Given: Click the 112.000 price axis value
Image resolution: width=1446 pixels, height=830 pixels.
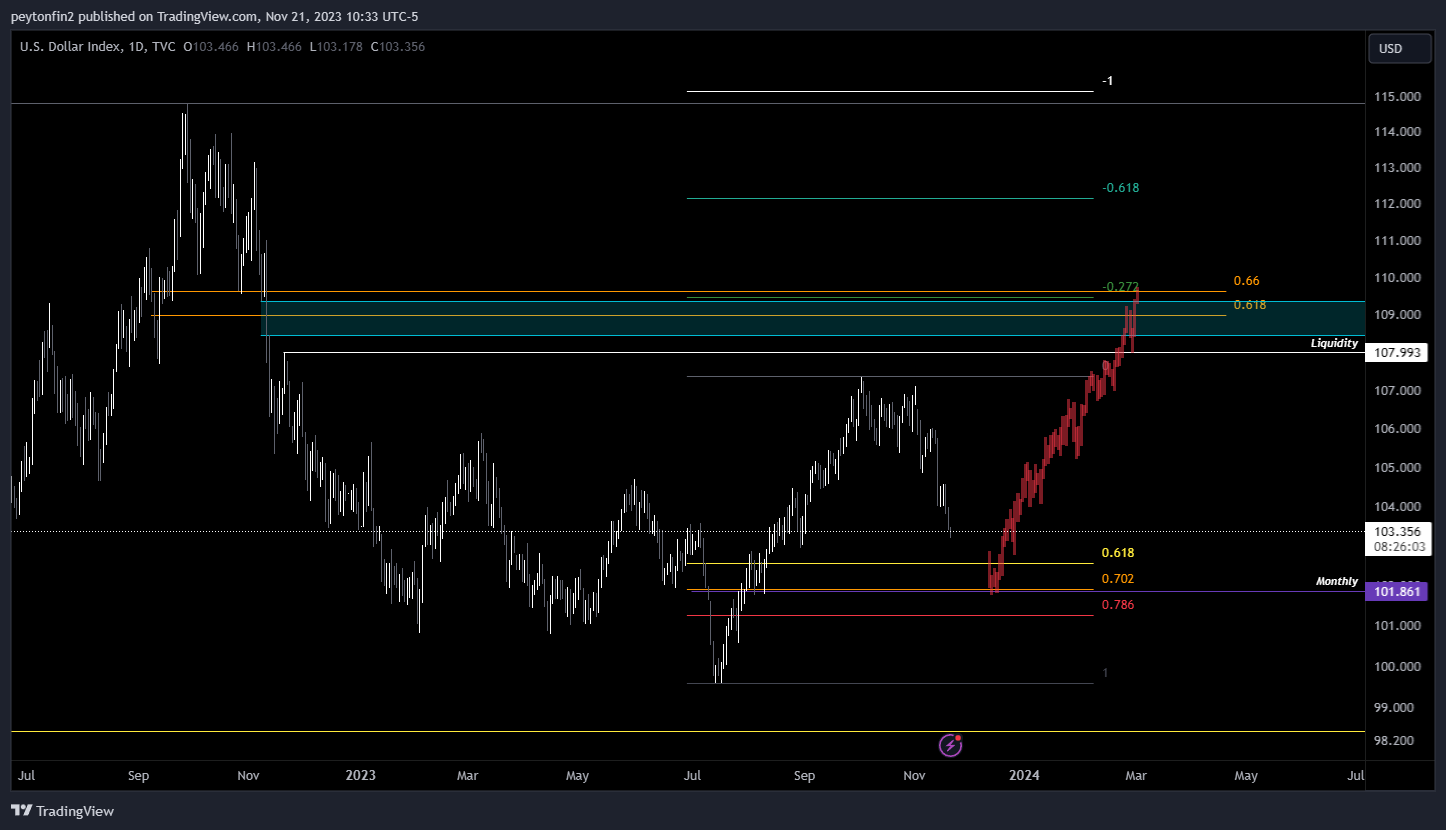Looking at the screenshot, I should [x=1397, y=204].
